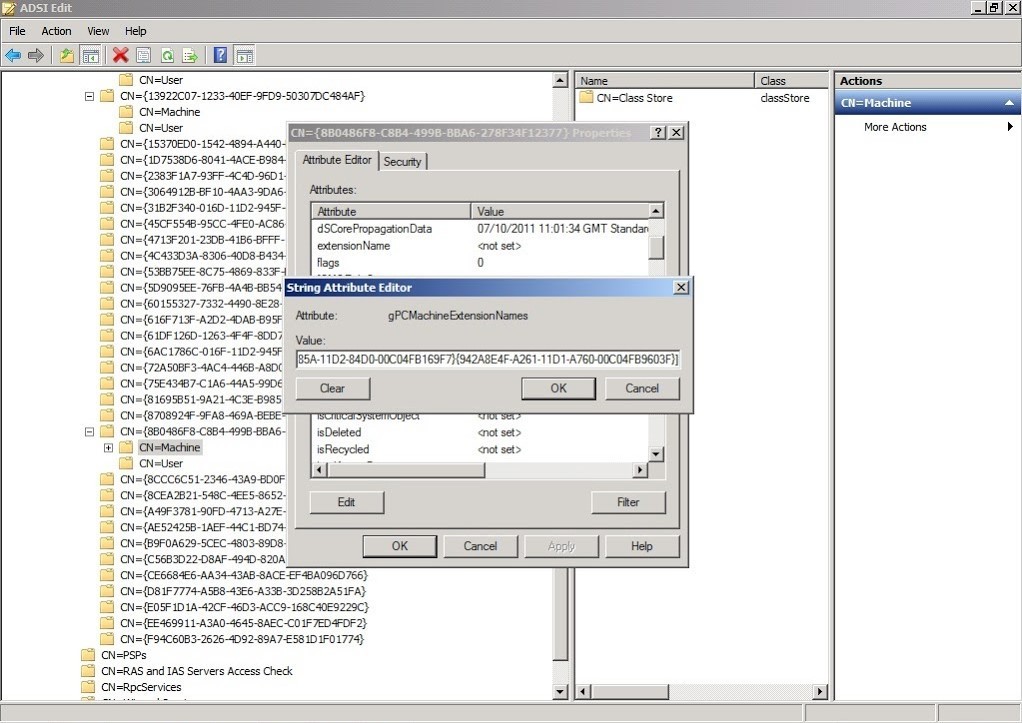The image size is (1022, 723).
Task: Click the green Refresh toolbar icon
Action: pos(167,55)
